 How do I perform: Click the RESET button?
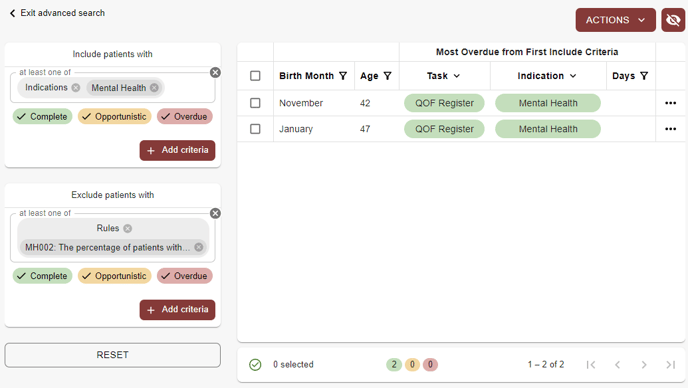112,355
